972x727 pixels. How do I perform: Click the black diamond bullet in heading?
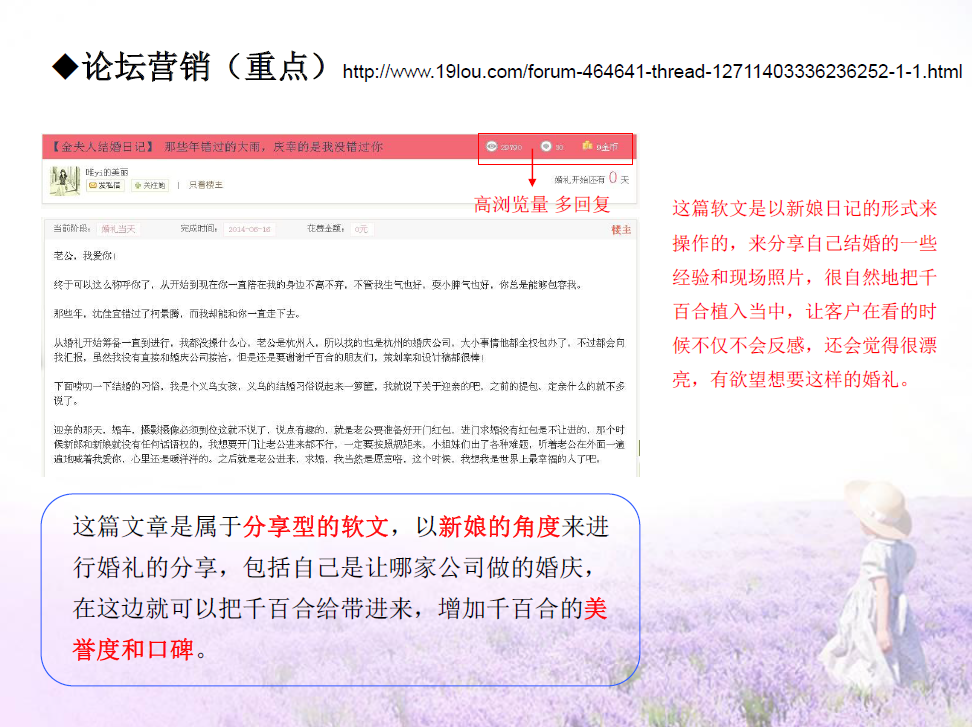[x=65, y=67]
